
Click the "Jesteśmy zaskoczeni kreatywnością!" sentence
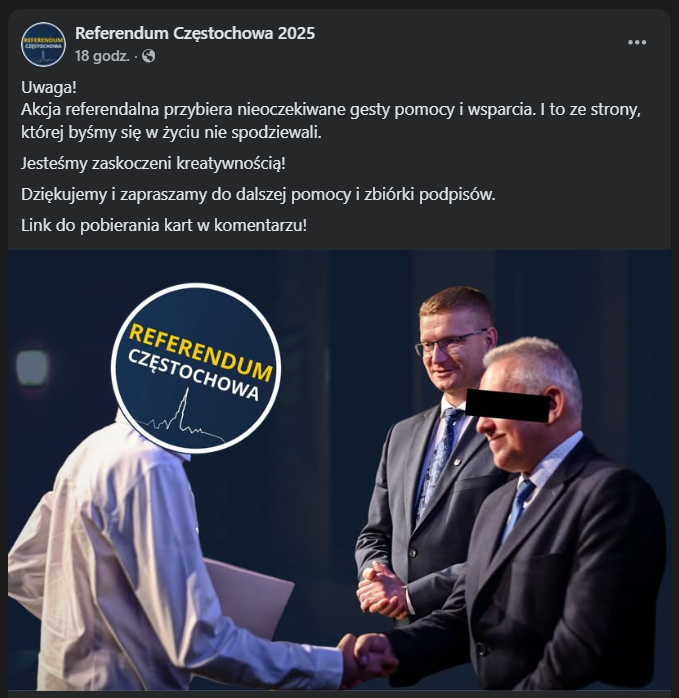tap(153, 163)
